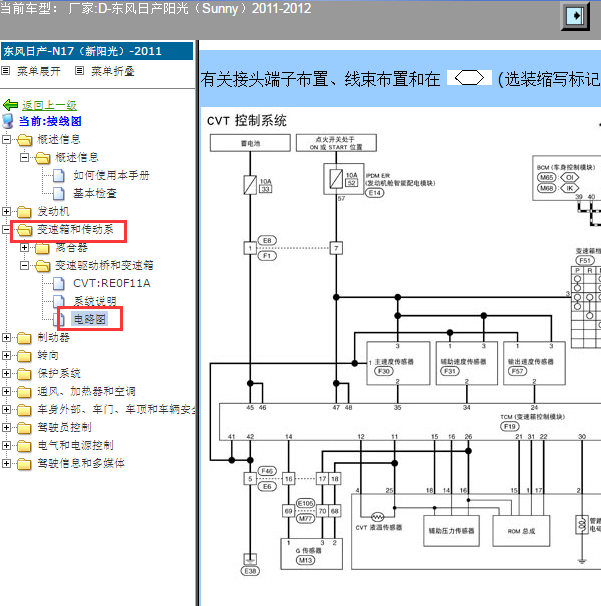Expand the 车身外部、车门 folder
Image resolution: width=601 pixels, height=606 pixels.
[6, 409]
